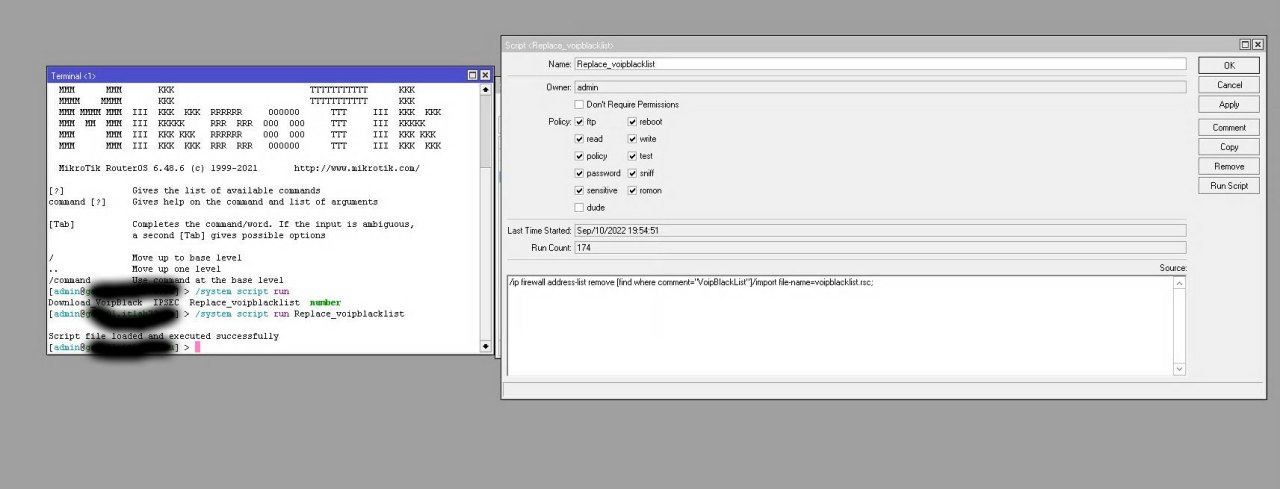Click inside the Source script text area
The height and width of the screenshot is (489, 1280).
click(841, 326)
